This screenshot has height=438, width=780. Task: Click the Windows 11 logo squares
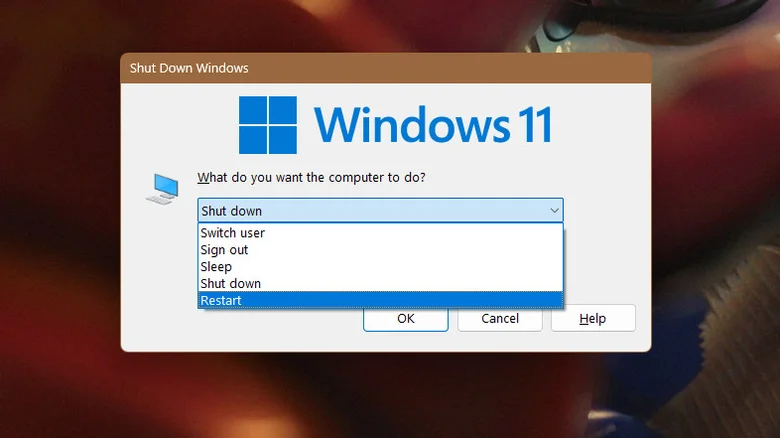coord(268,125)
